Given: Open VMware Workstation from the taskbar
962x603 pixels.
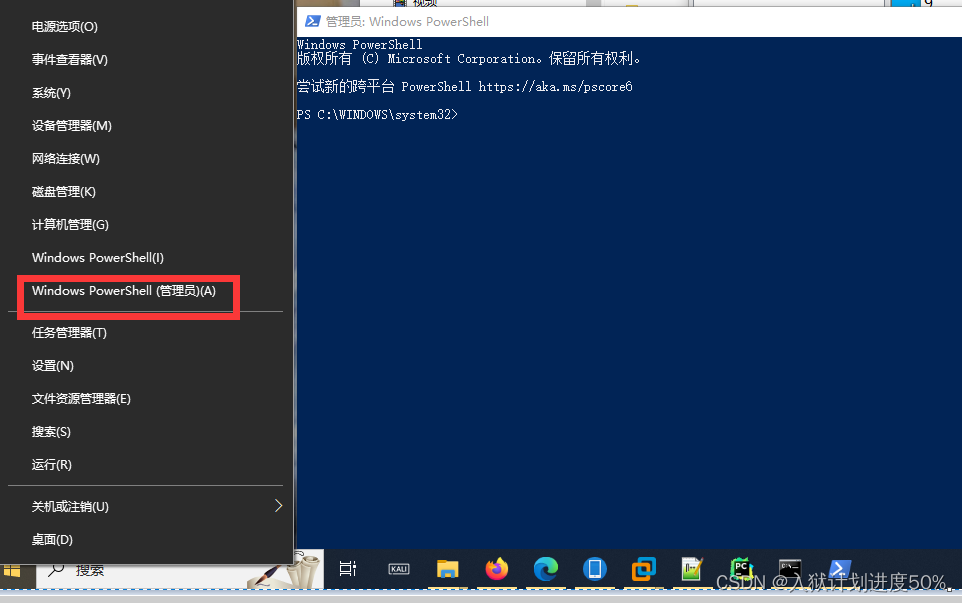Looking at the screenshot, I should tap(644, 569).
